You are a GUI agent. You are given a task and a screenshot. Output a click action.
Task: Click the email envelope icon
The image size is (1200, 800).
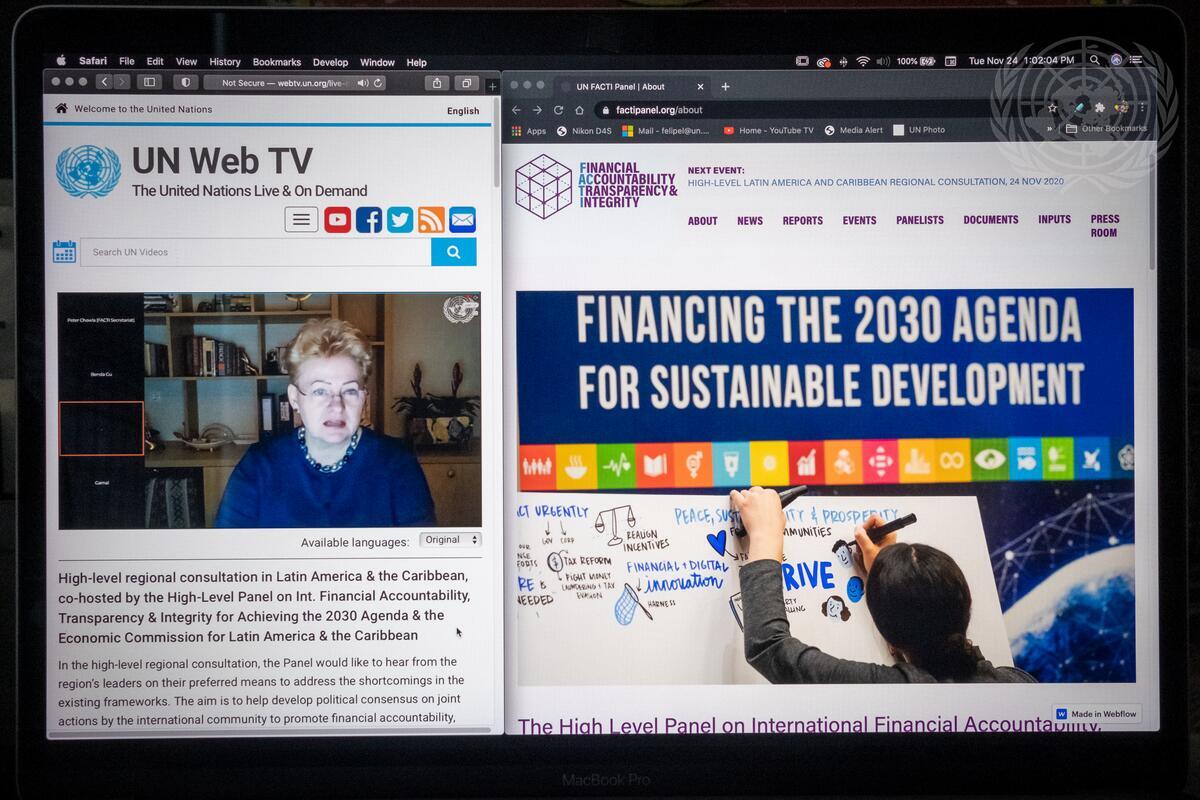(x=462, y=220)
